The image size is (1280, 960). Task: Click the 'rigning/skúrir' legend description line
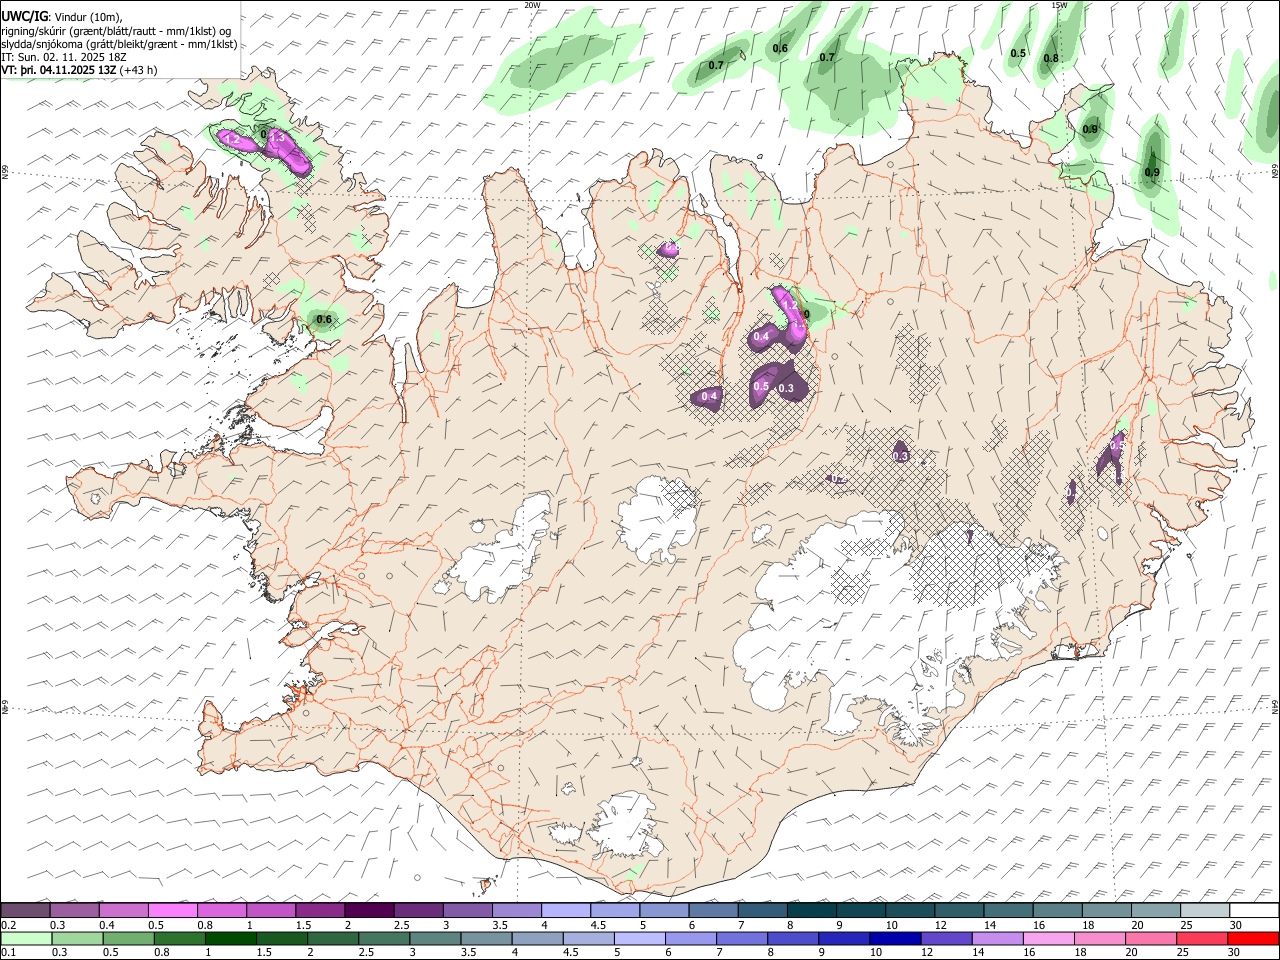pyautogui.click(x=117, y=31)
